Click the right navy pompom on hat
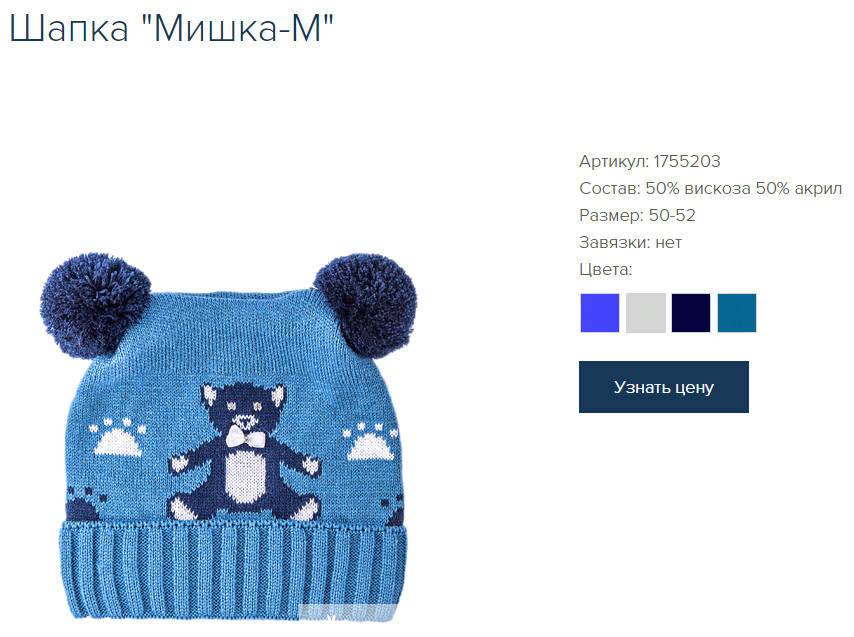The height and width of the screenshot is (637, 854). pyautogui.click(x=365, y=305)
